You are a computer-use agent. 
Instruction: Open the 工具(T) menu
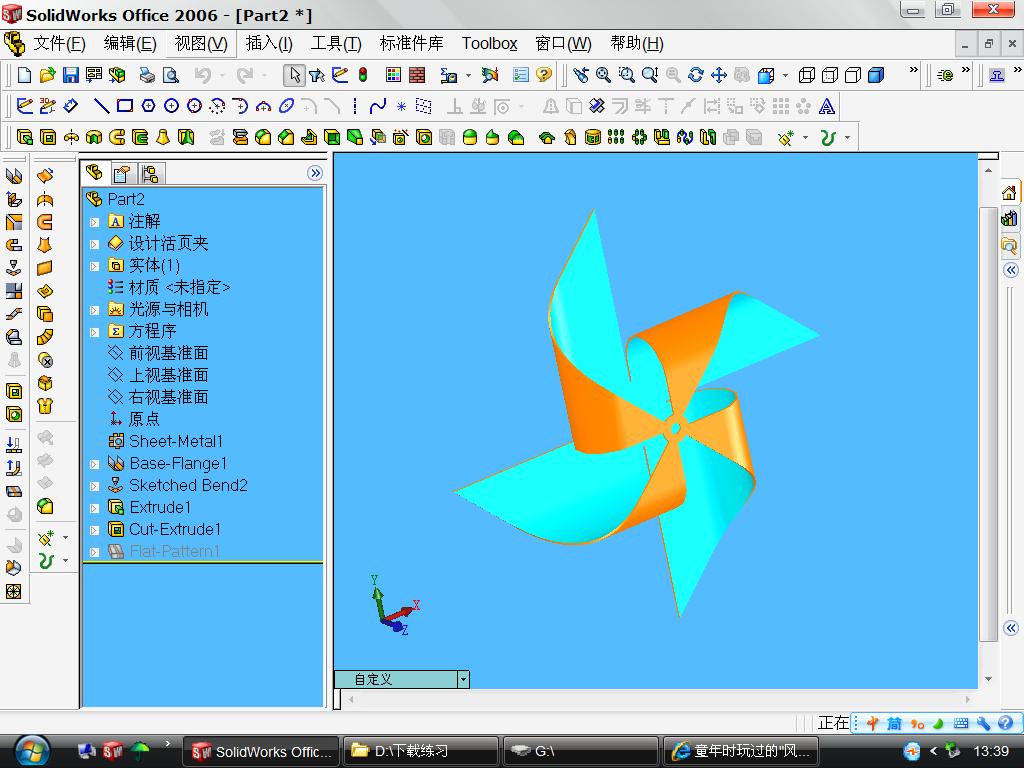click(x=336, y=44)
